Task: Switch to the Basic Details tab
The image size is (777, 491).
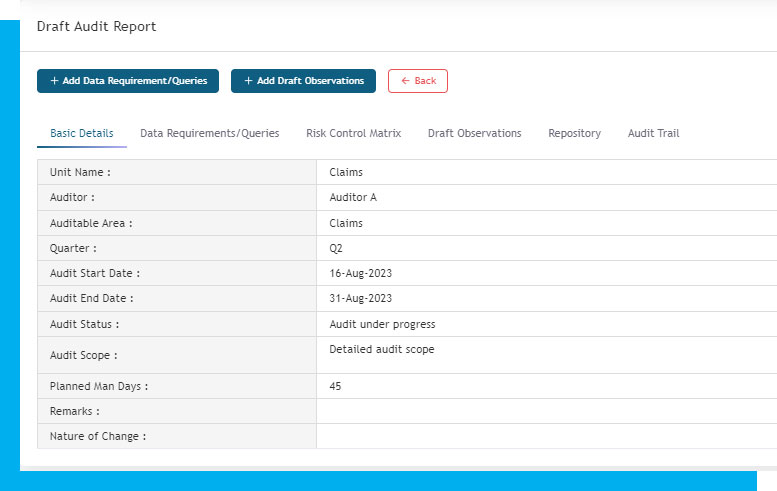Action: (x=82, y=133)
